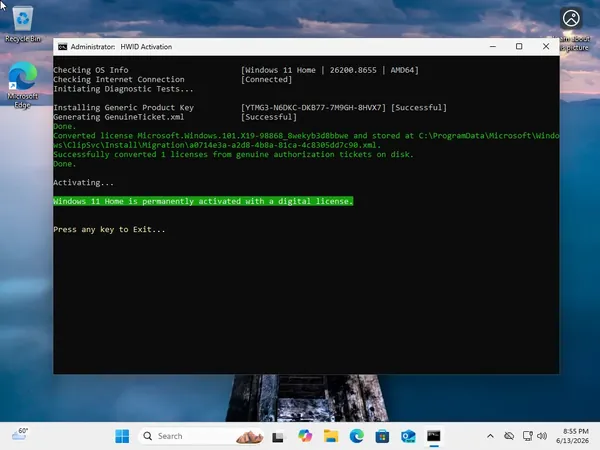
Task: Click the taskbar Search box
Action: pos(201,436)
